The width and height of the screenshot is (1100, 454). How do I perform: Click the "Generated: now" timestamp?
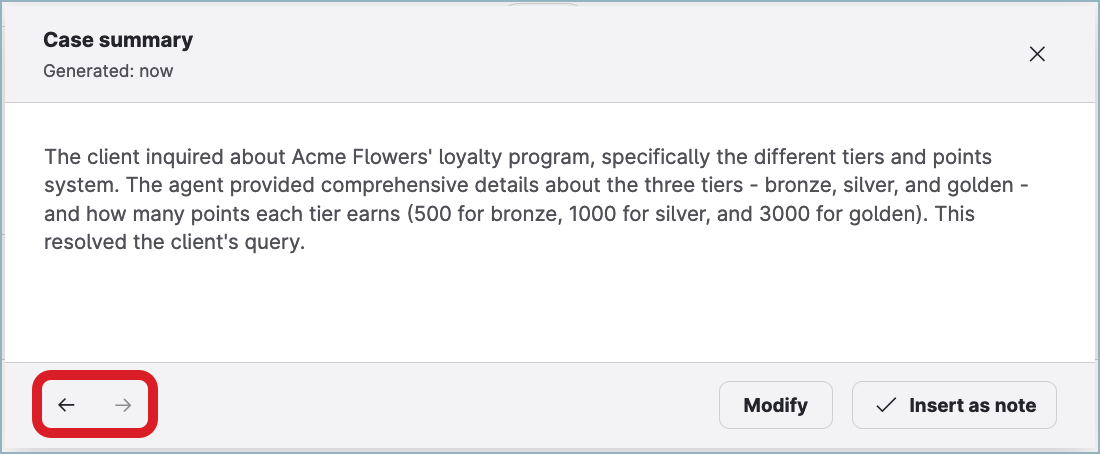coord(108,72)
